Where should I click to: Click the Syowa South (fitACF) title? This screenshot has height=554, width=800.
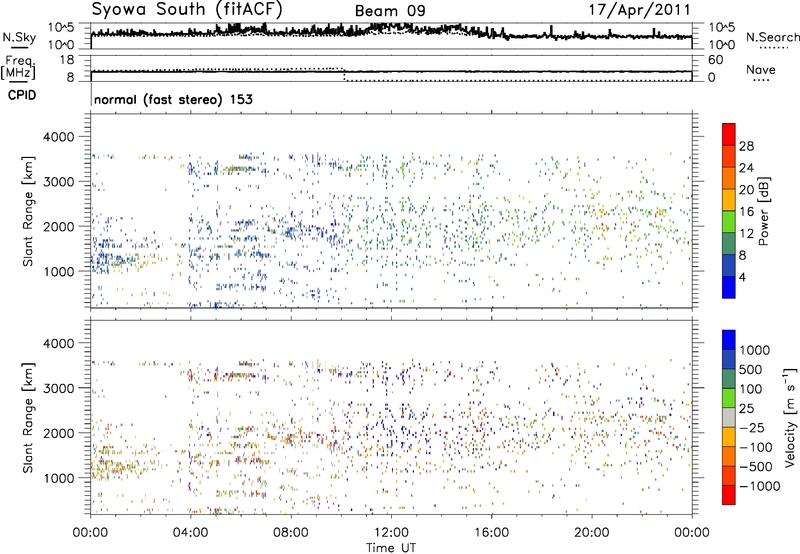coord(187,9)
